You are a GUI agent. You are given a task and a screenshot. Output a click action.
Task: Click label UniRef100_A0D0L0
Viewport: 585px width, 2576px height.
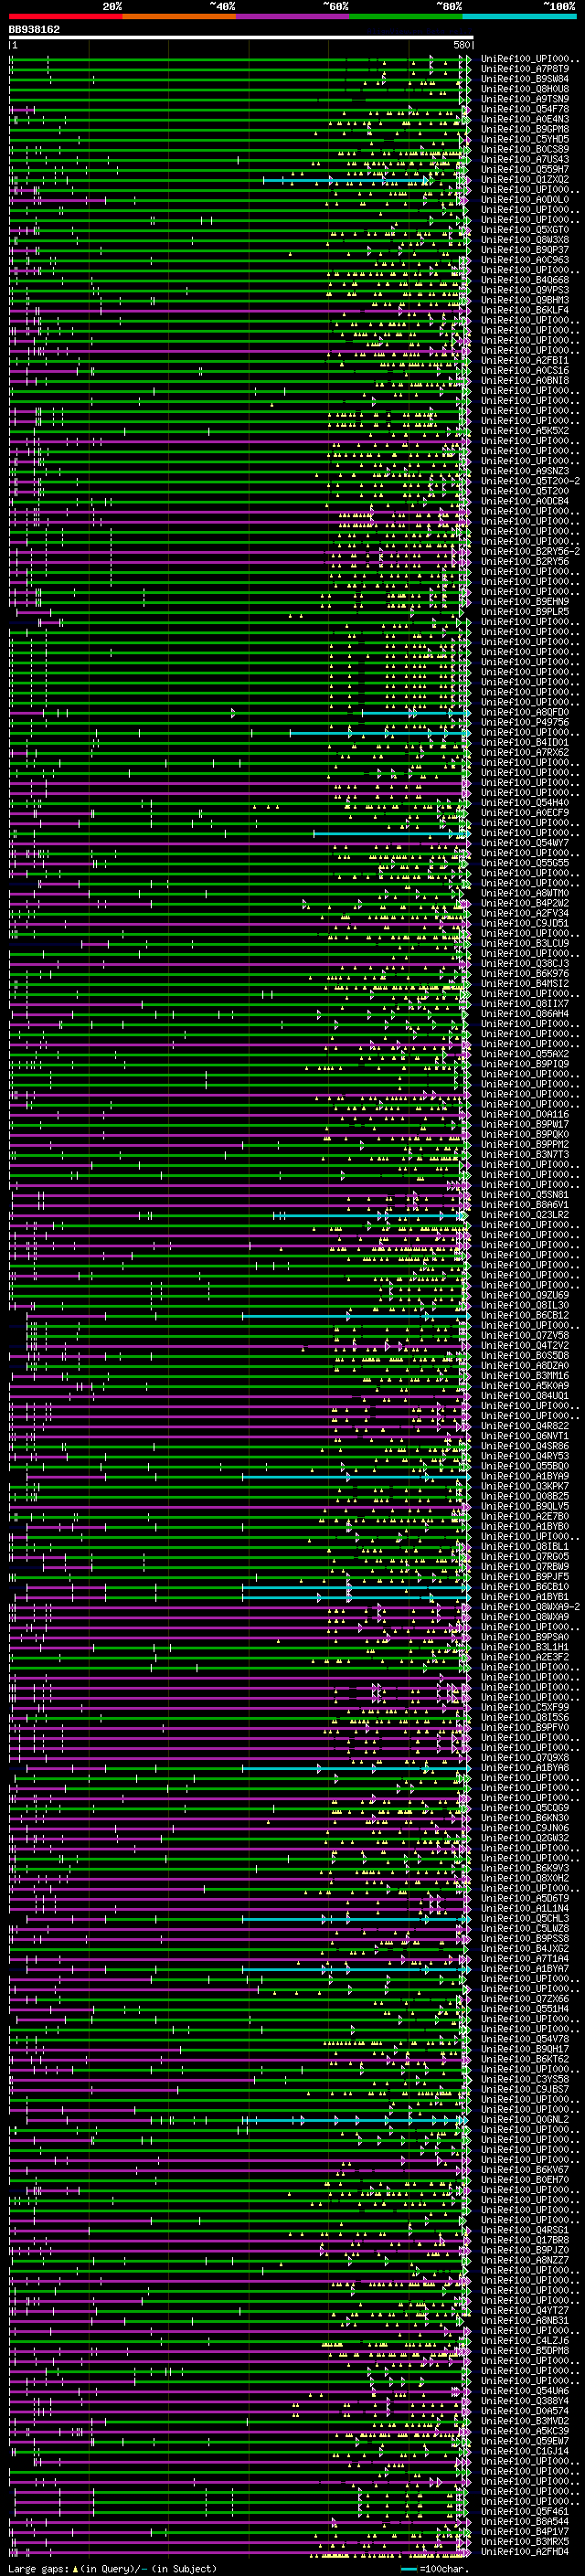click(x=525, y=199)
